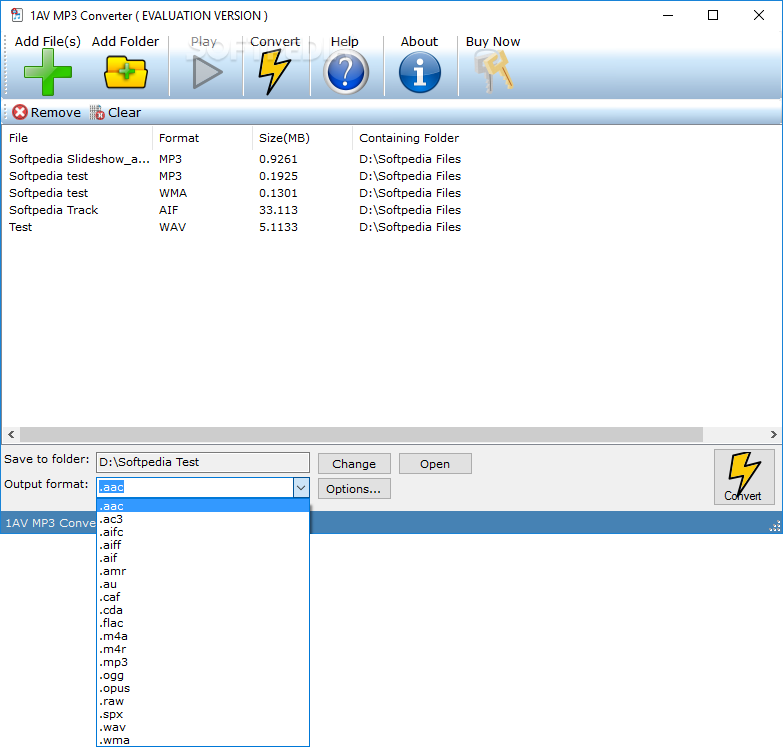Click the status bar resize grip
783x747 pixels.
tap(775, 526)
